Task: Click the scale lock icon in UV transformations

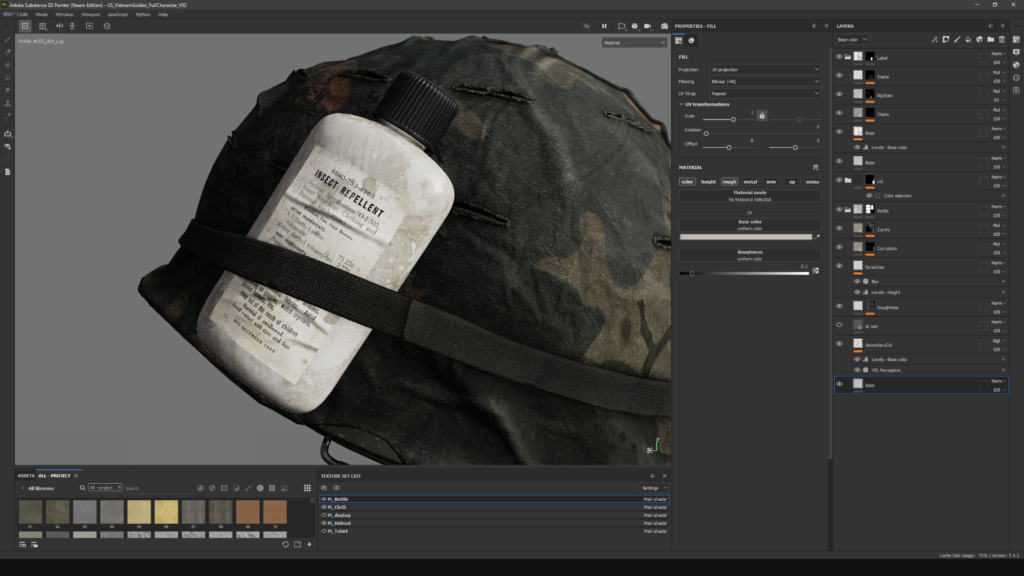Action: pyautogui.click(x=761, y=116)
